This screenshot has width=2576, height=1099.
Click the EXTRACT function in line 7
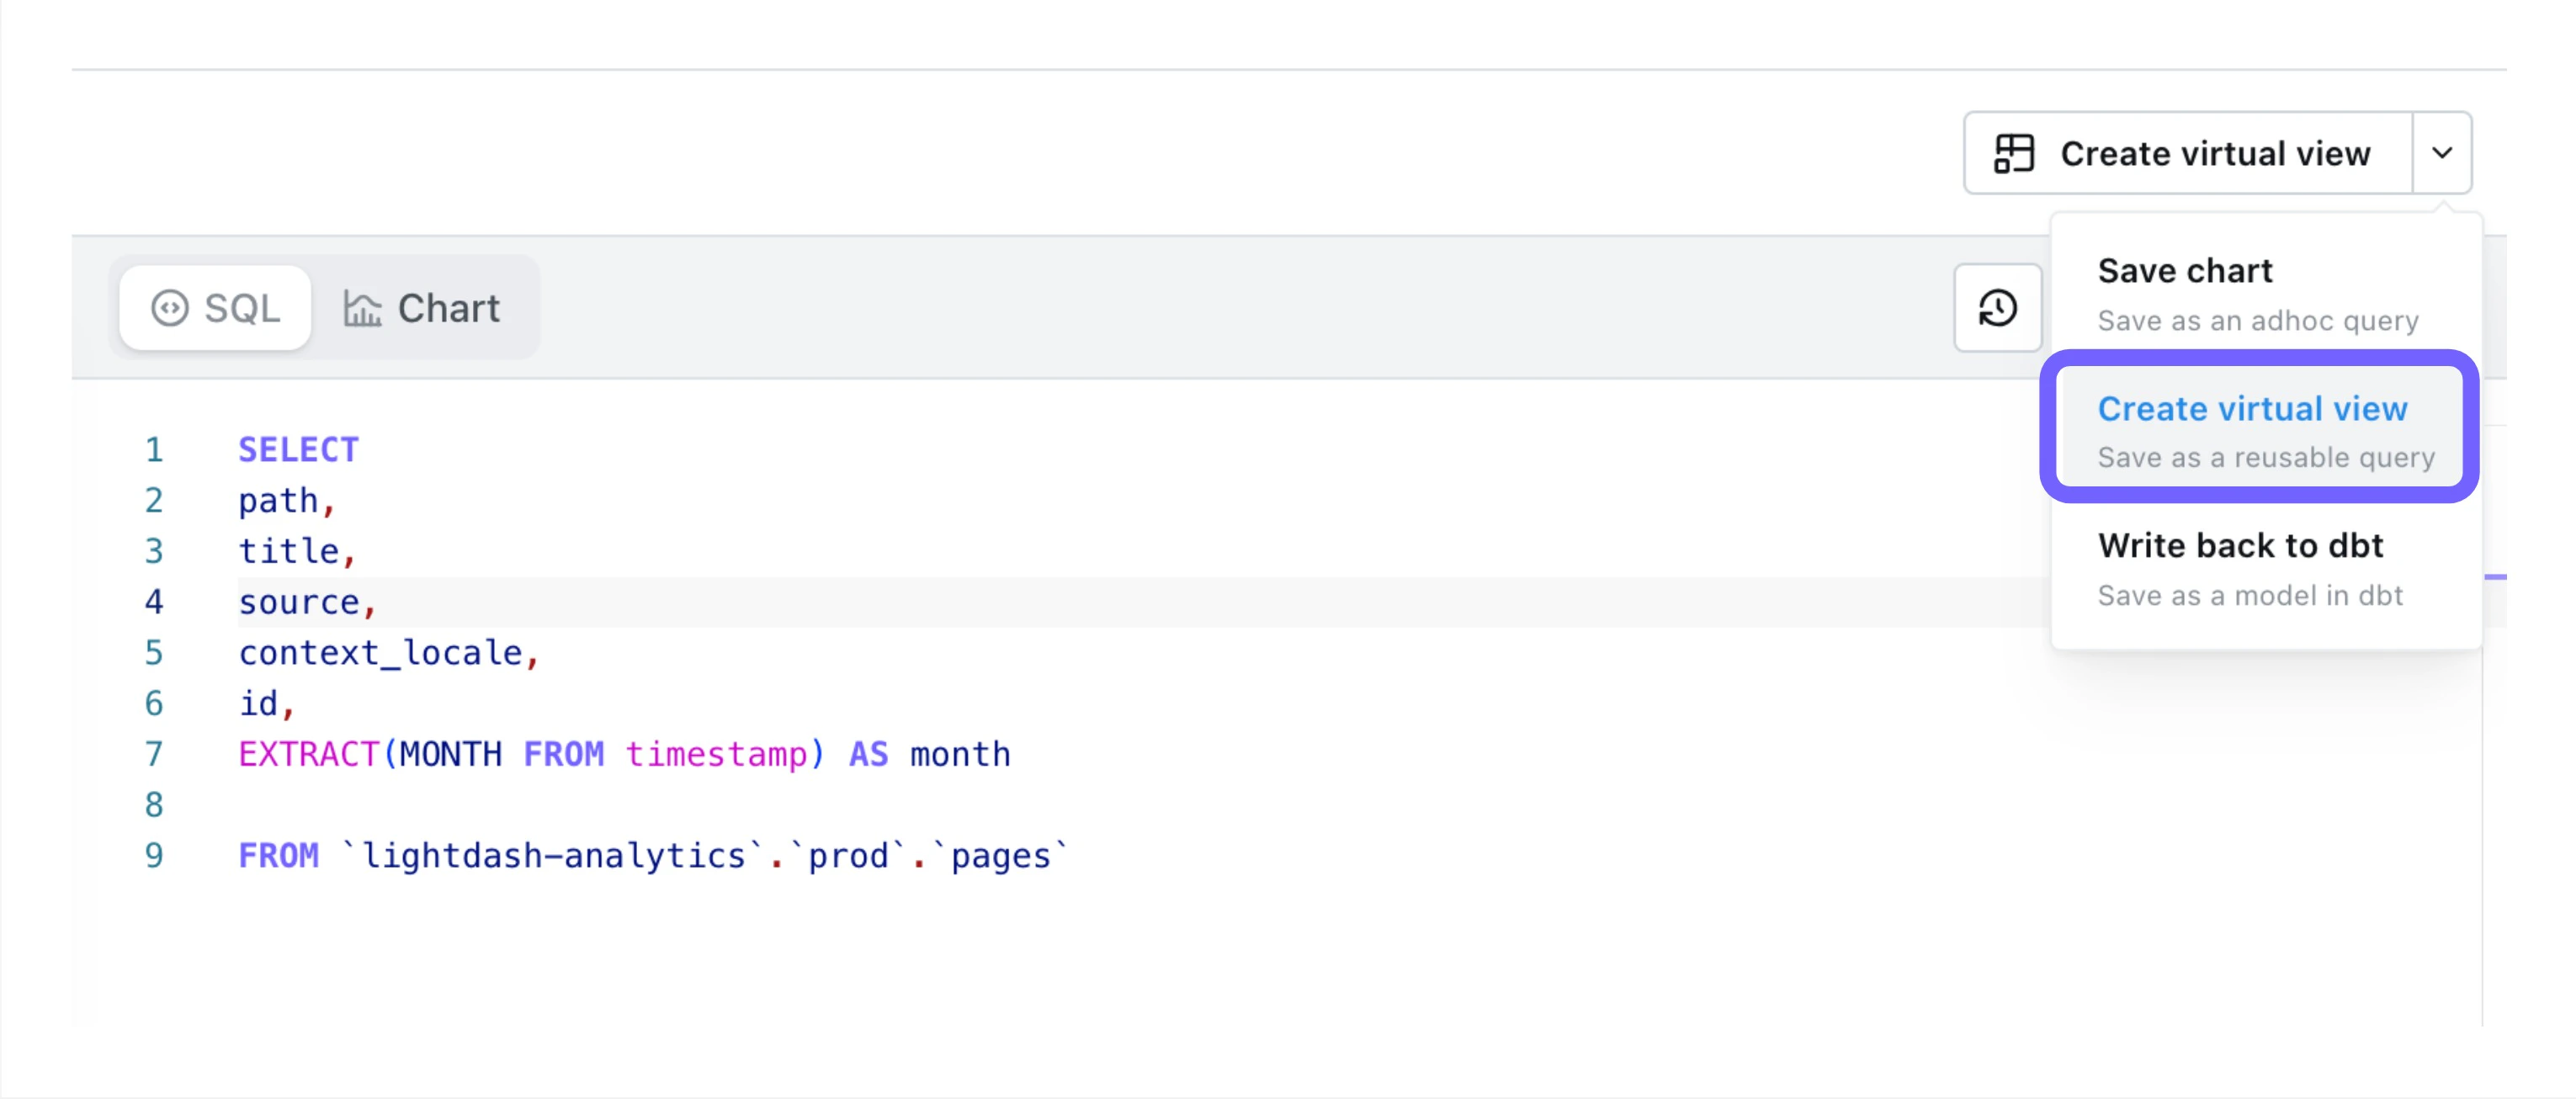coord(308,754)
